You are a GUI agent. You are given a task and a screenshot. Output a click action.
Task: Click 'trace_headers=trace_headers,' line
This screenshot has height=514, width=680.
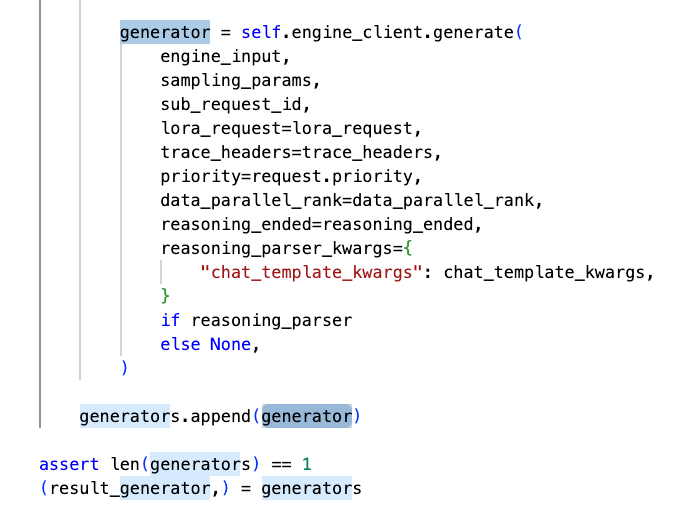(x=301, y=153)
